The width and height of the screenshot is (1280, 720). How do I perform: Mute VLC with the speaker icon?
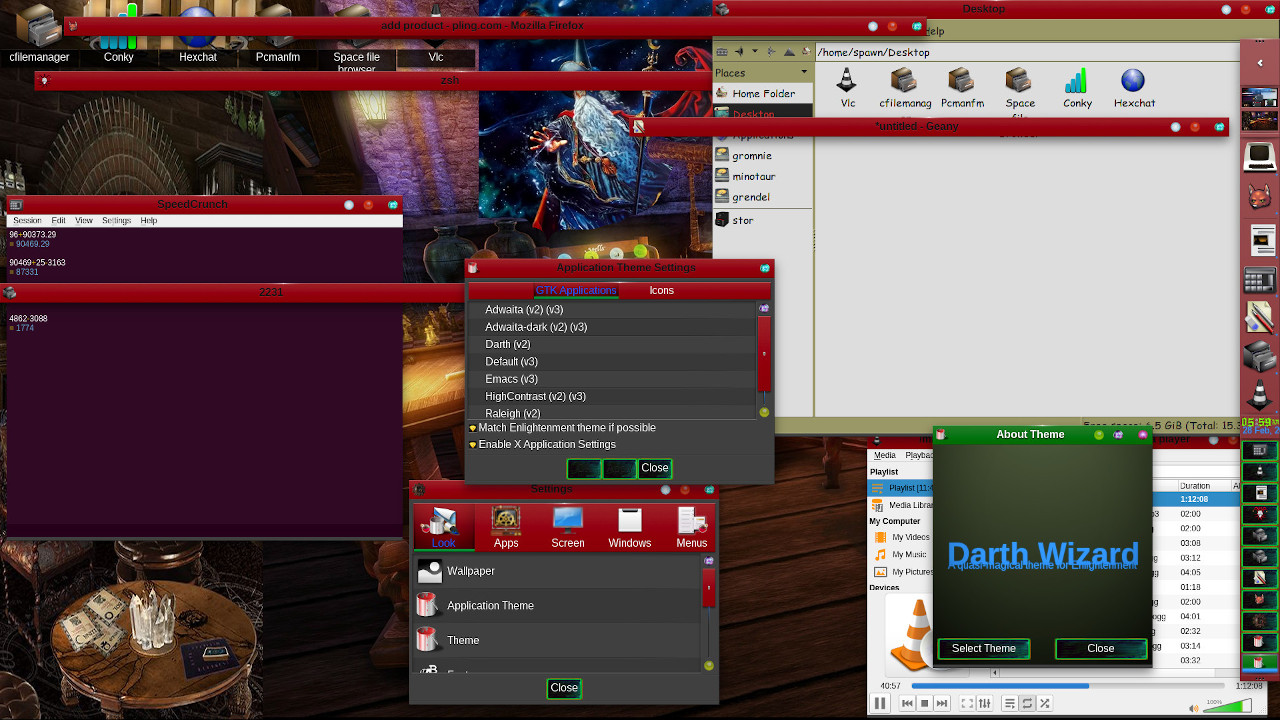click(1193, 708)
